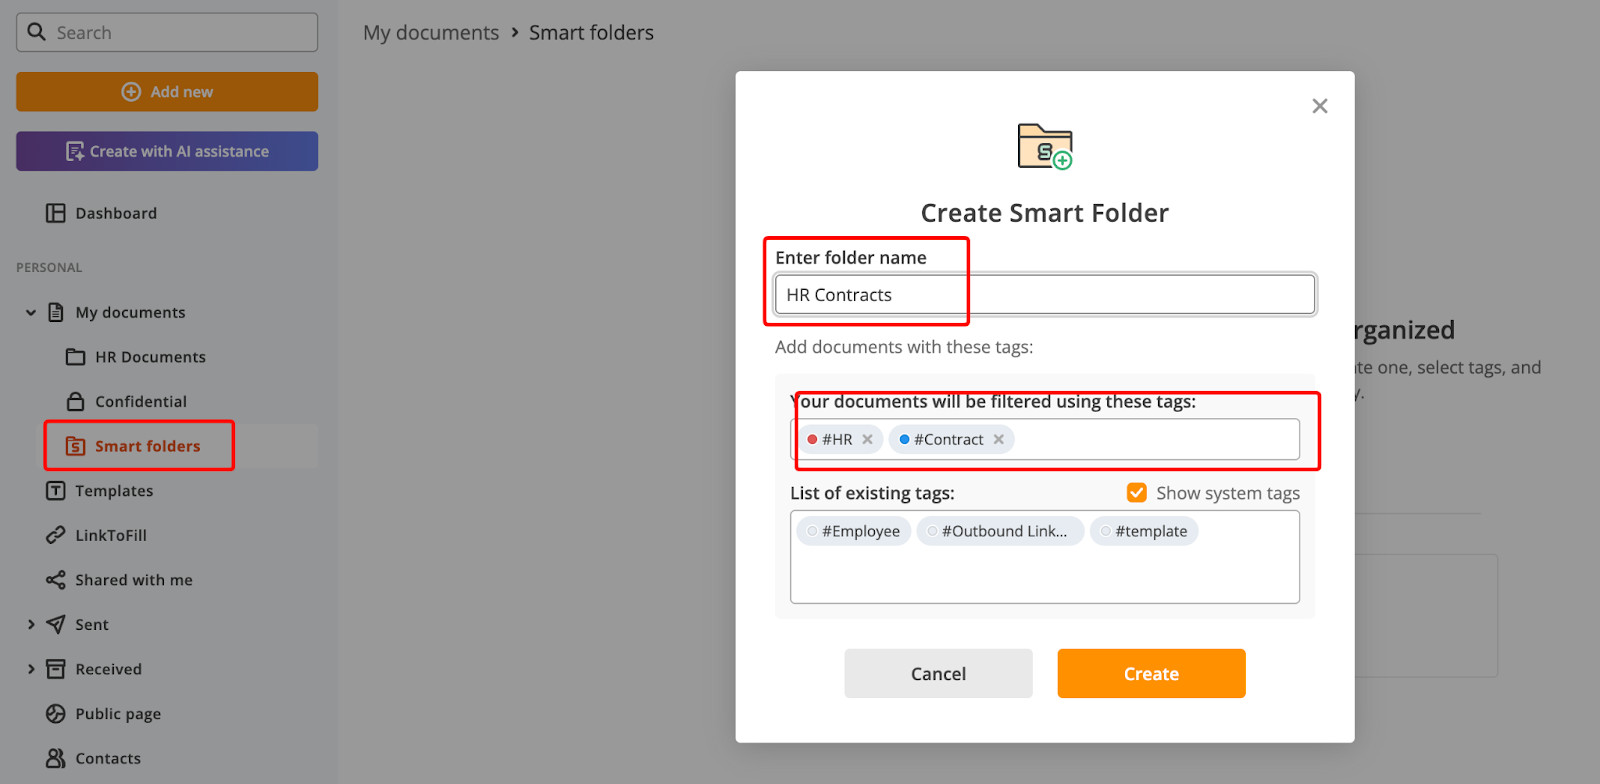Select My documents in sidebar

[130, 312]
